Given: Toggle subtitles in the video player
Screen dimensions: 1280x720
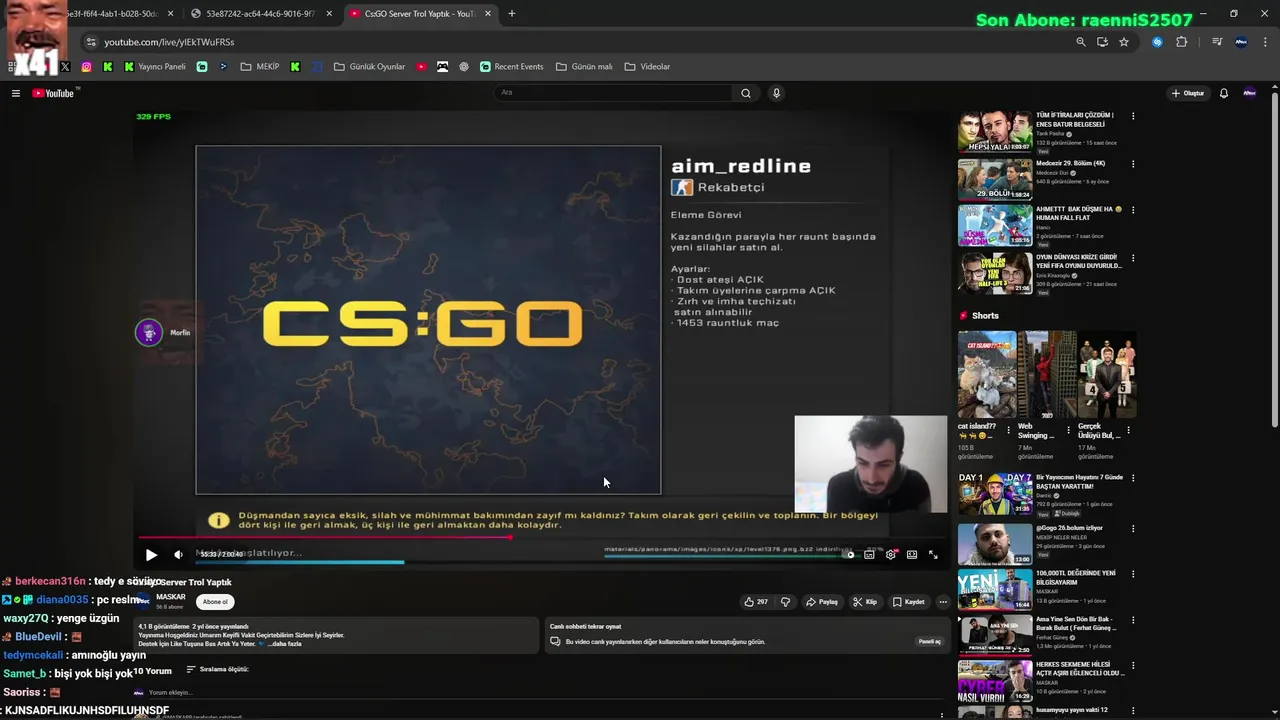Looking at the screenshot, I should [869, 554].
